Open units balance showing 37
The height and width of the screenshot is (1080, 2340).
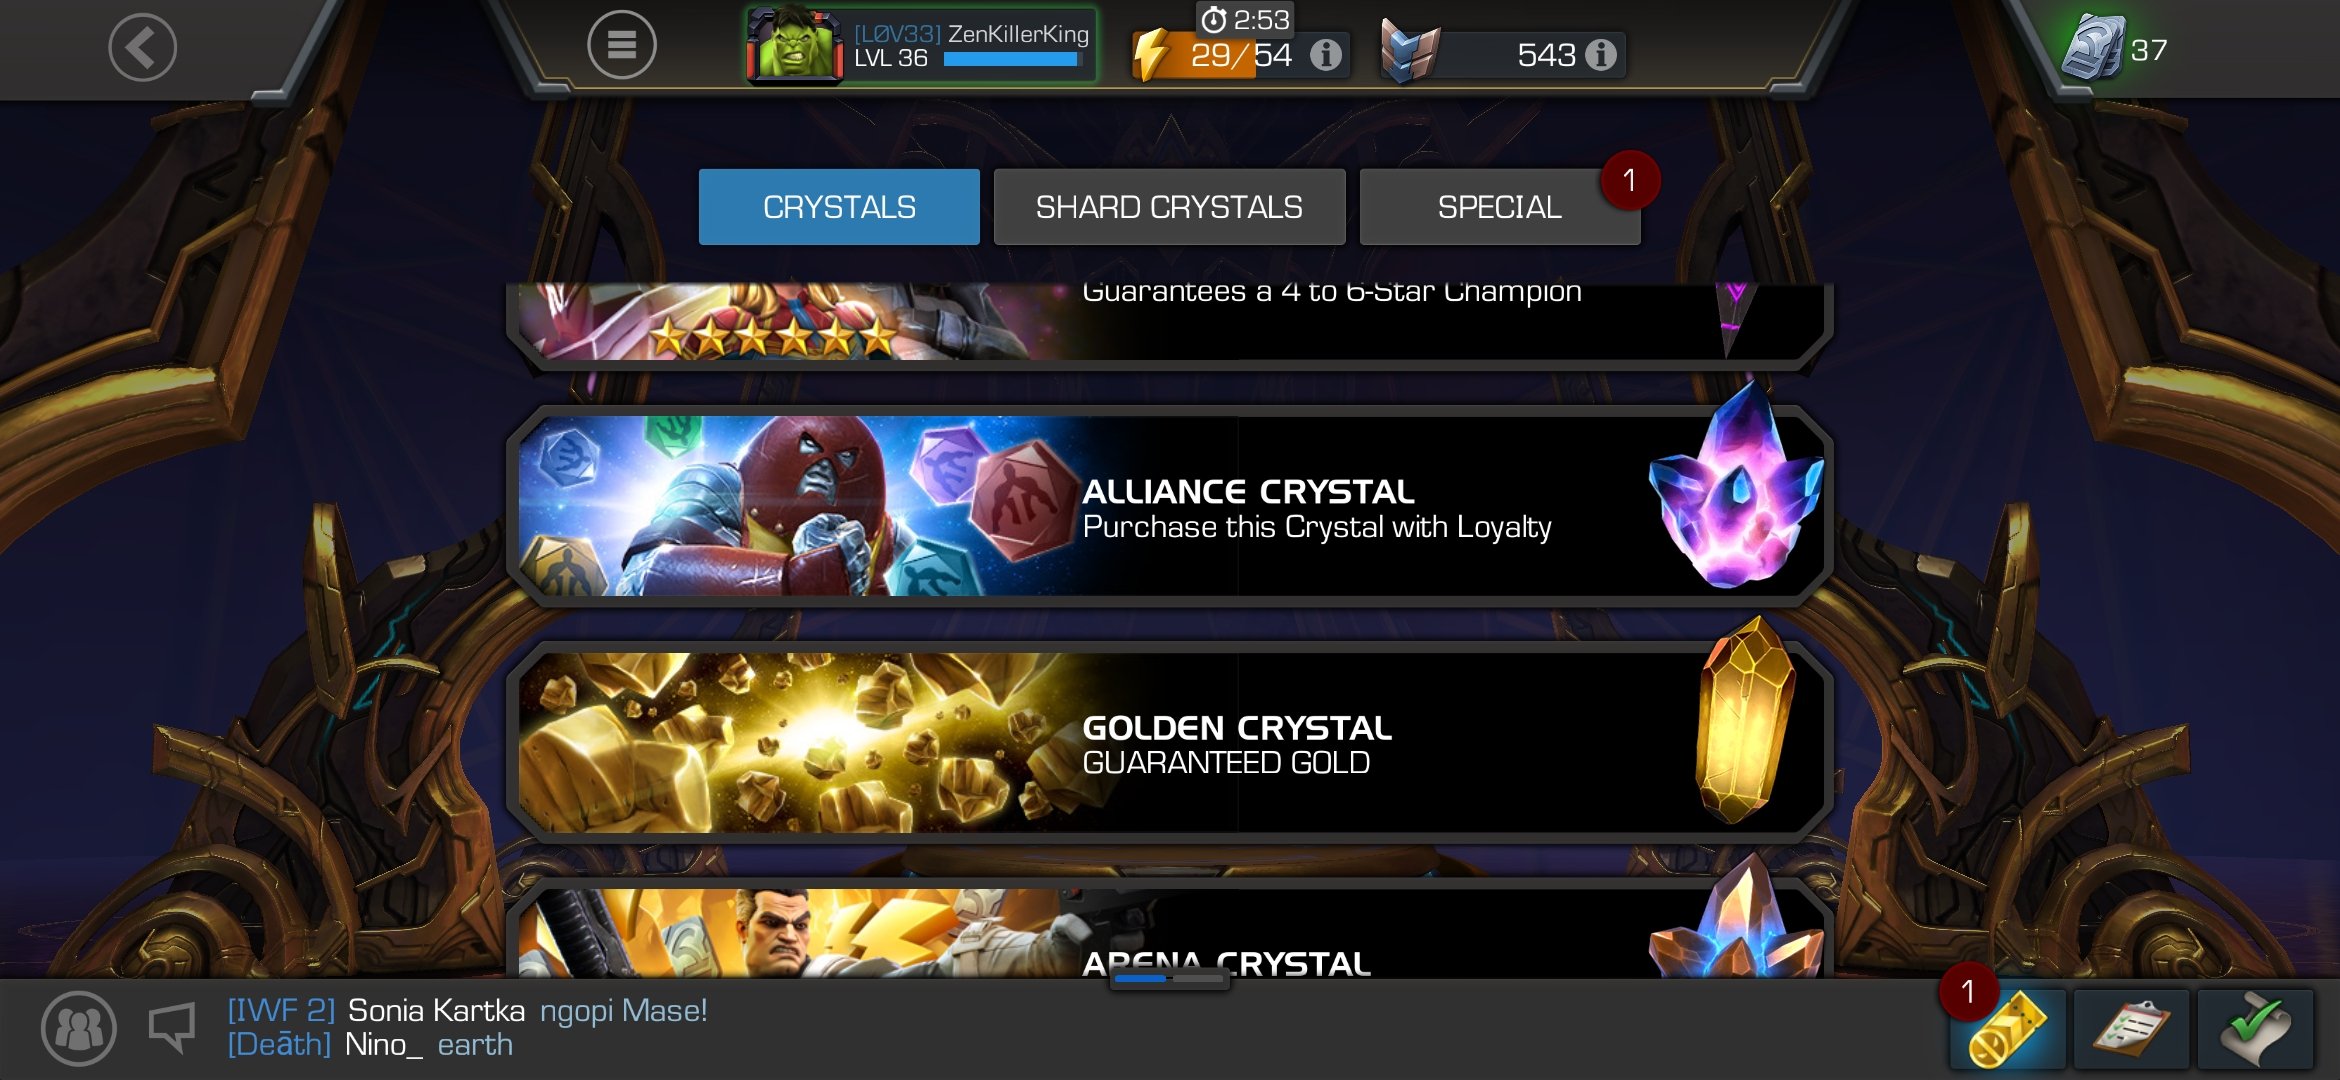[2115, 48]
